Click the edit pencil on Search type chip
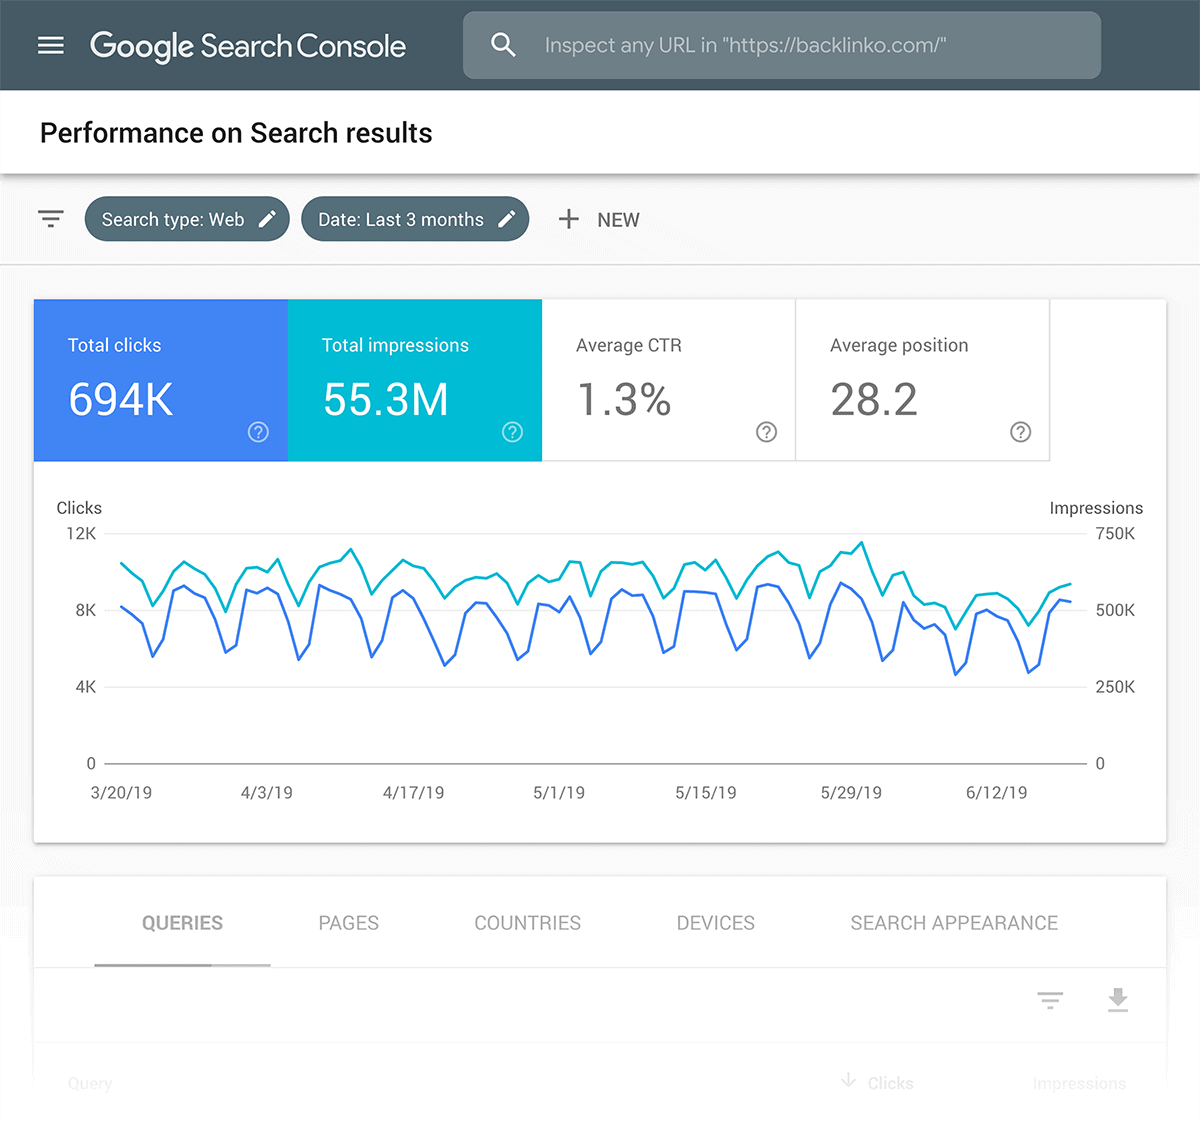 tap(267, 218)
